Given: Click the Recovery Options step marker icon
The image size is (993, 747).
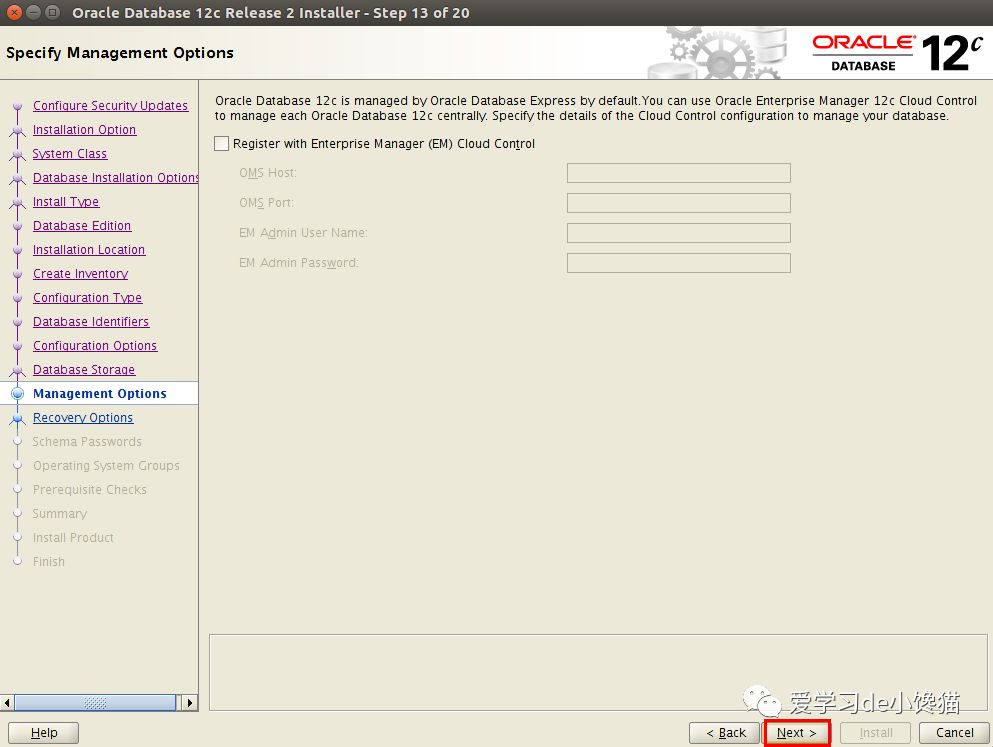Looking at the screenshot, I should [18, 418].
